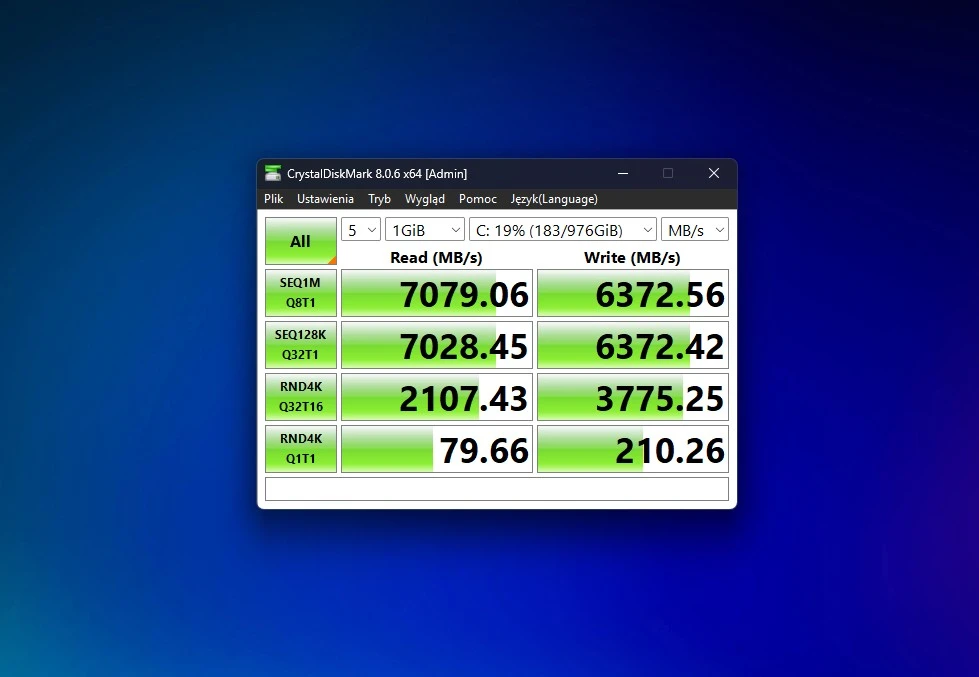Expand the 1GiB test size dropdown

tap(425, 230)
